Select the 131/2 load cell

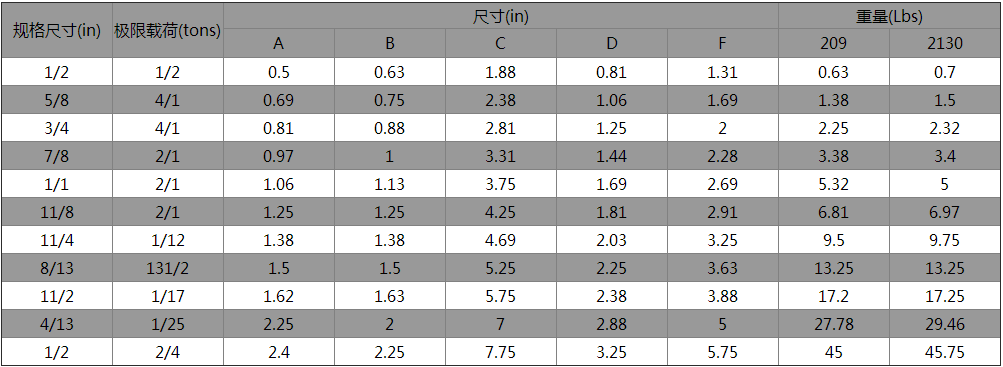pyautogui.click(x=168, y=269)
